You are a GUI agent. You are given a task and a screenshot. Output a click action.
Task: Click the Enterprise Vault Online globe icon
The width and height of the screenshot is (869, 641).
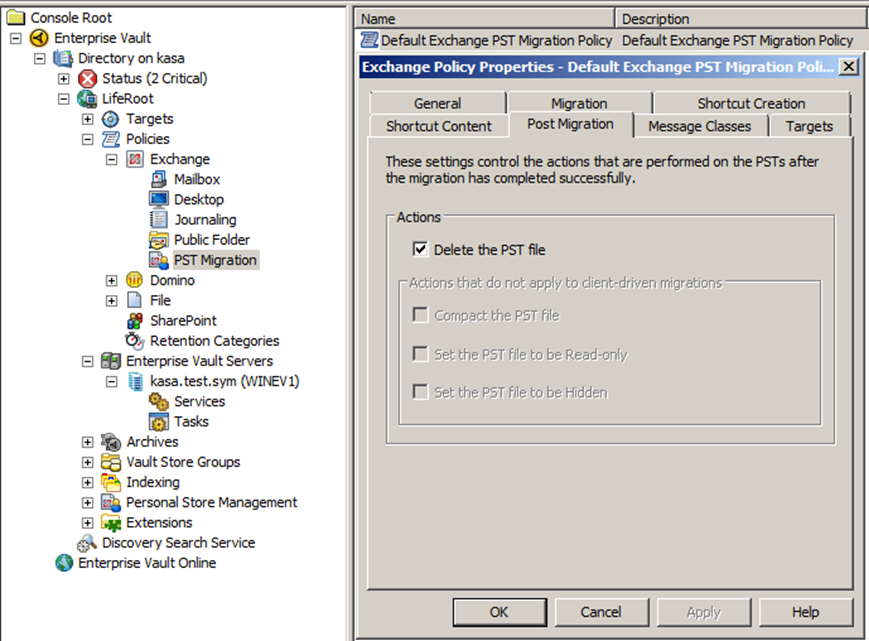point(64,563)
